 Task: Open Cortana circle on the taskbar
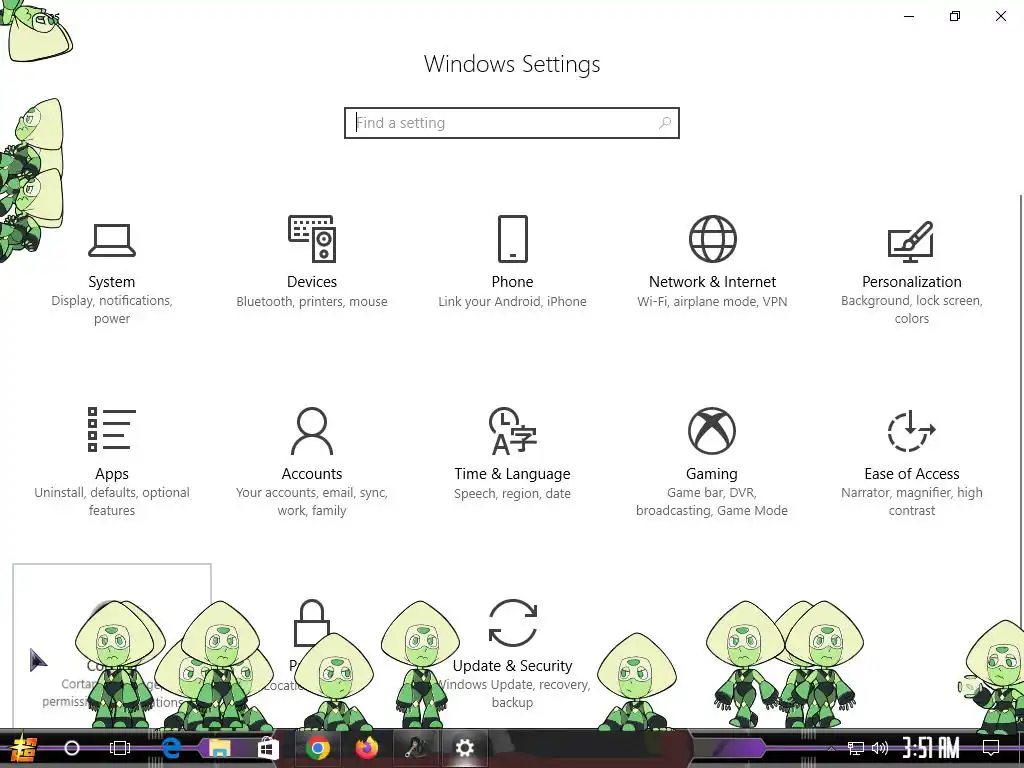pyautogui.click(x=72, y=748)
